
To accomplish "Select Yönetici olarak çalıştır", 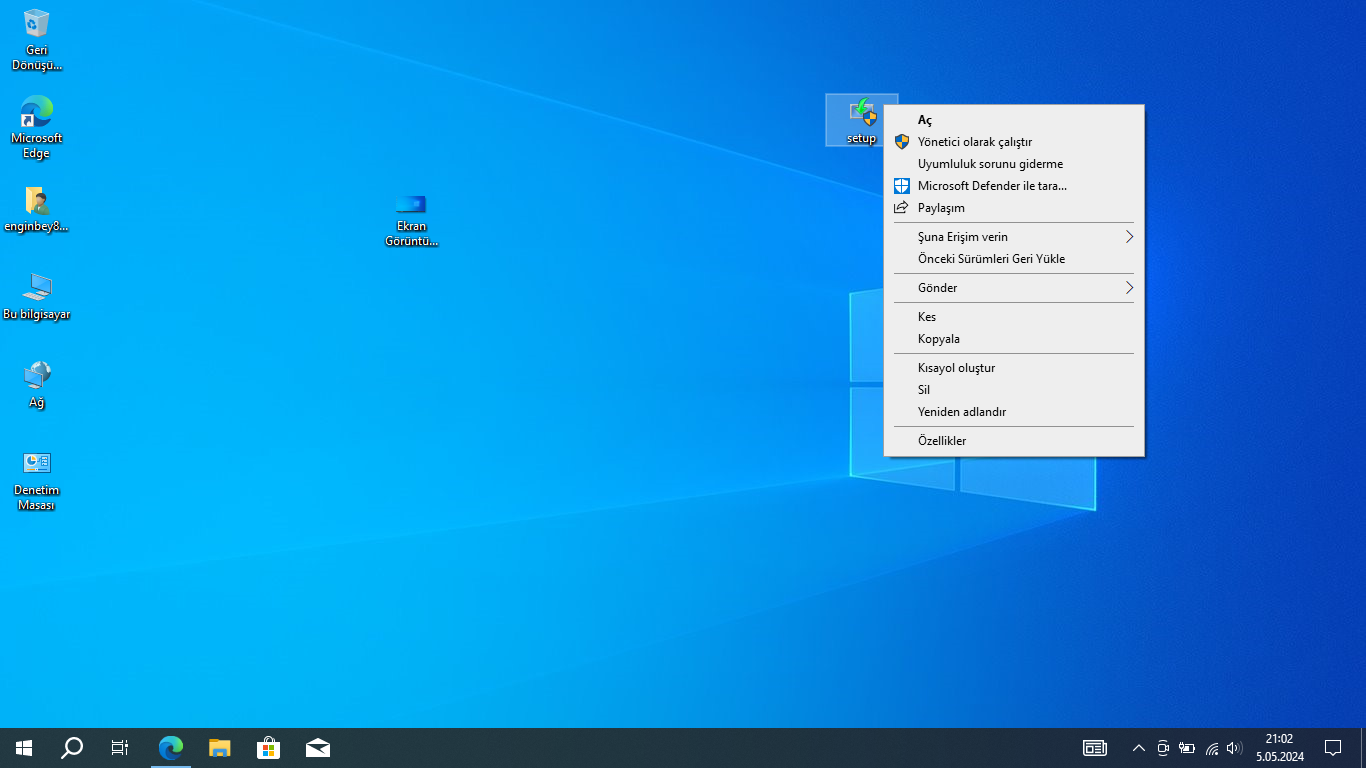I will coord(1014,142).
